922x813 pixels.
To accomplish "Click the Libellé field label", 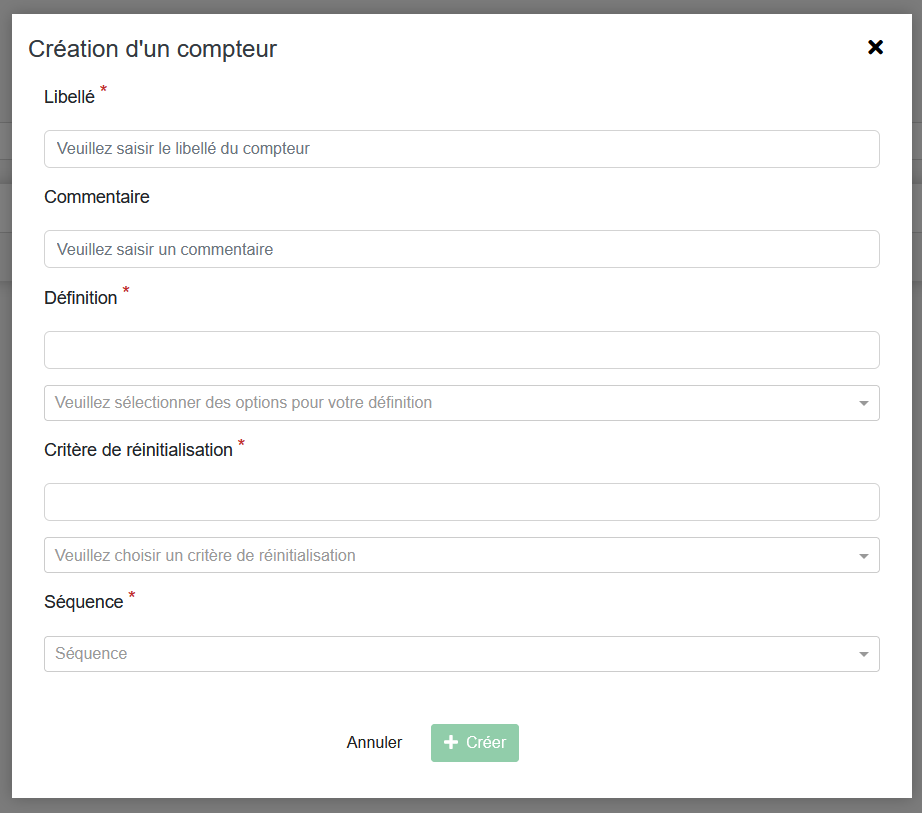I will (69, 97).
